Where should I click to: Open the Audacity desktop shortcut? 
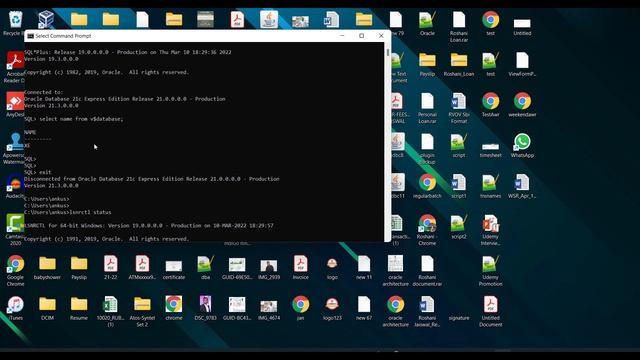[15, 186]
